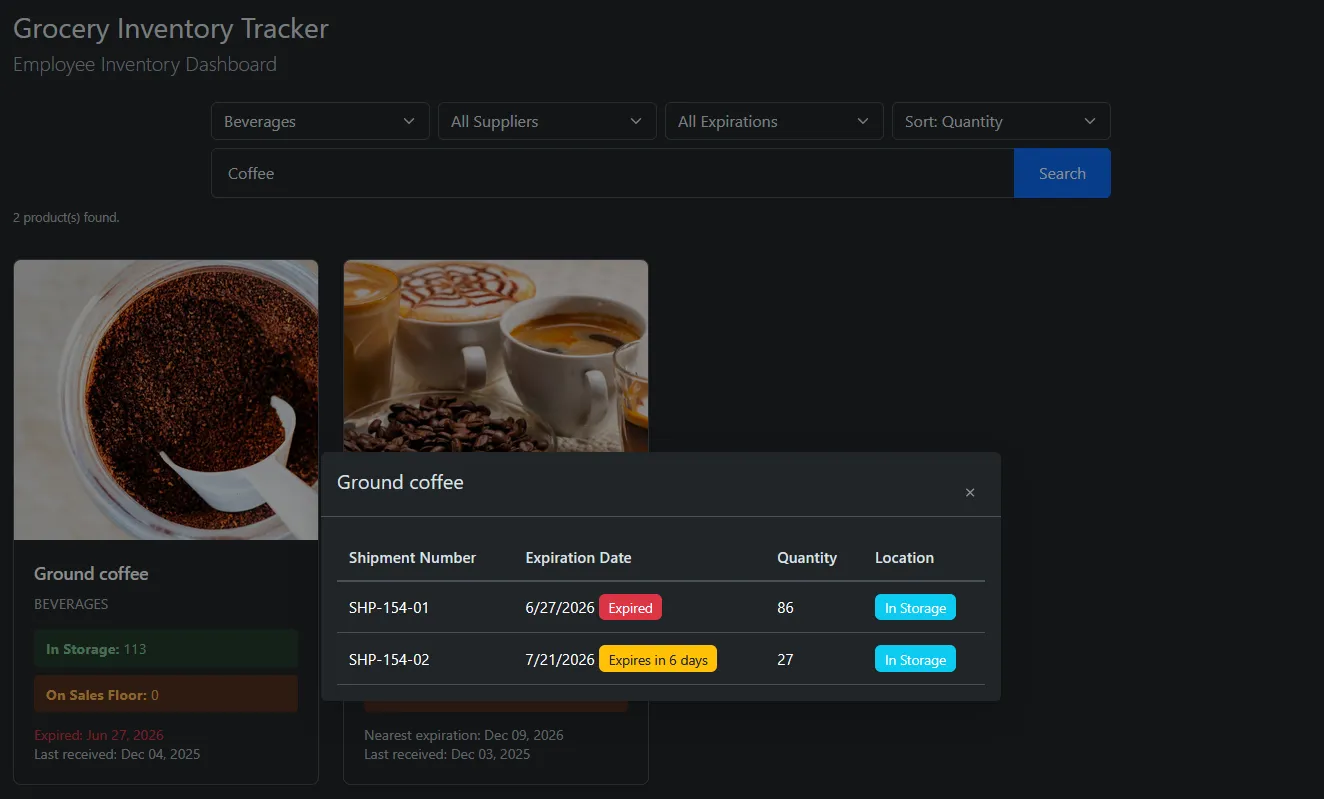Select the Ground coffee product photo
Viewport: 1324px width, 799px height.
(x=166, y=400)
